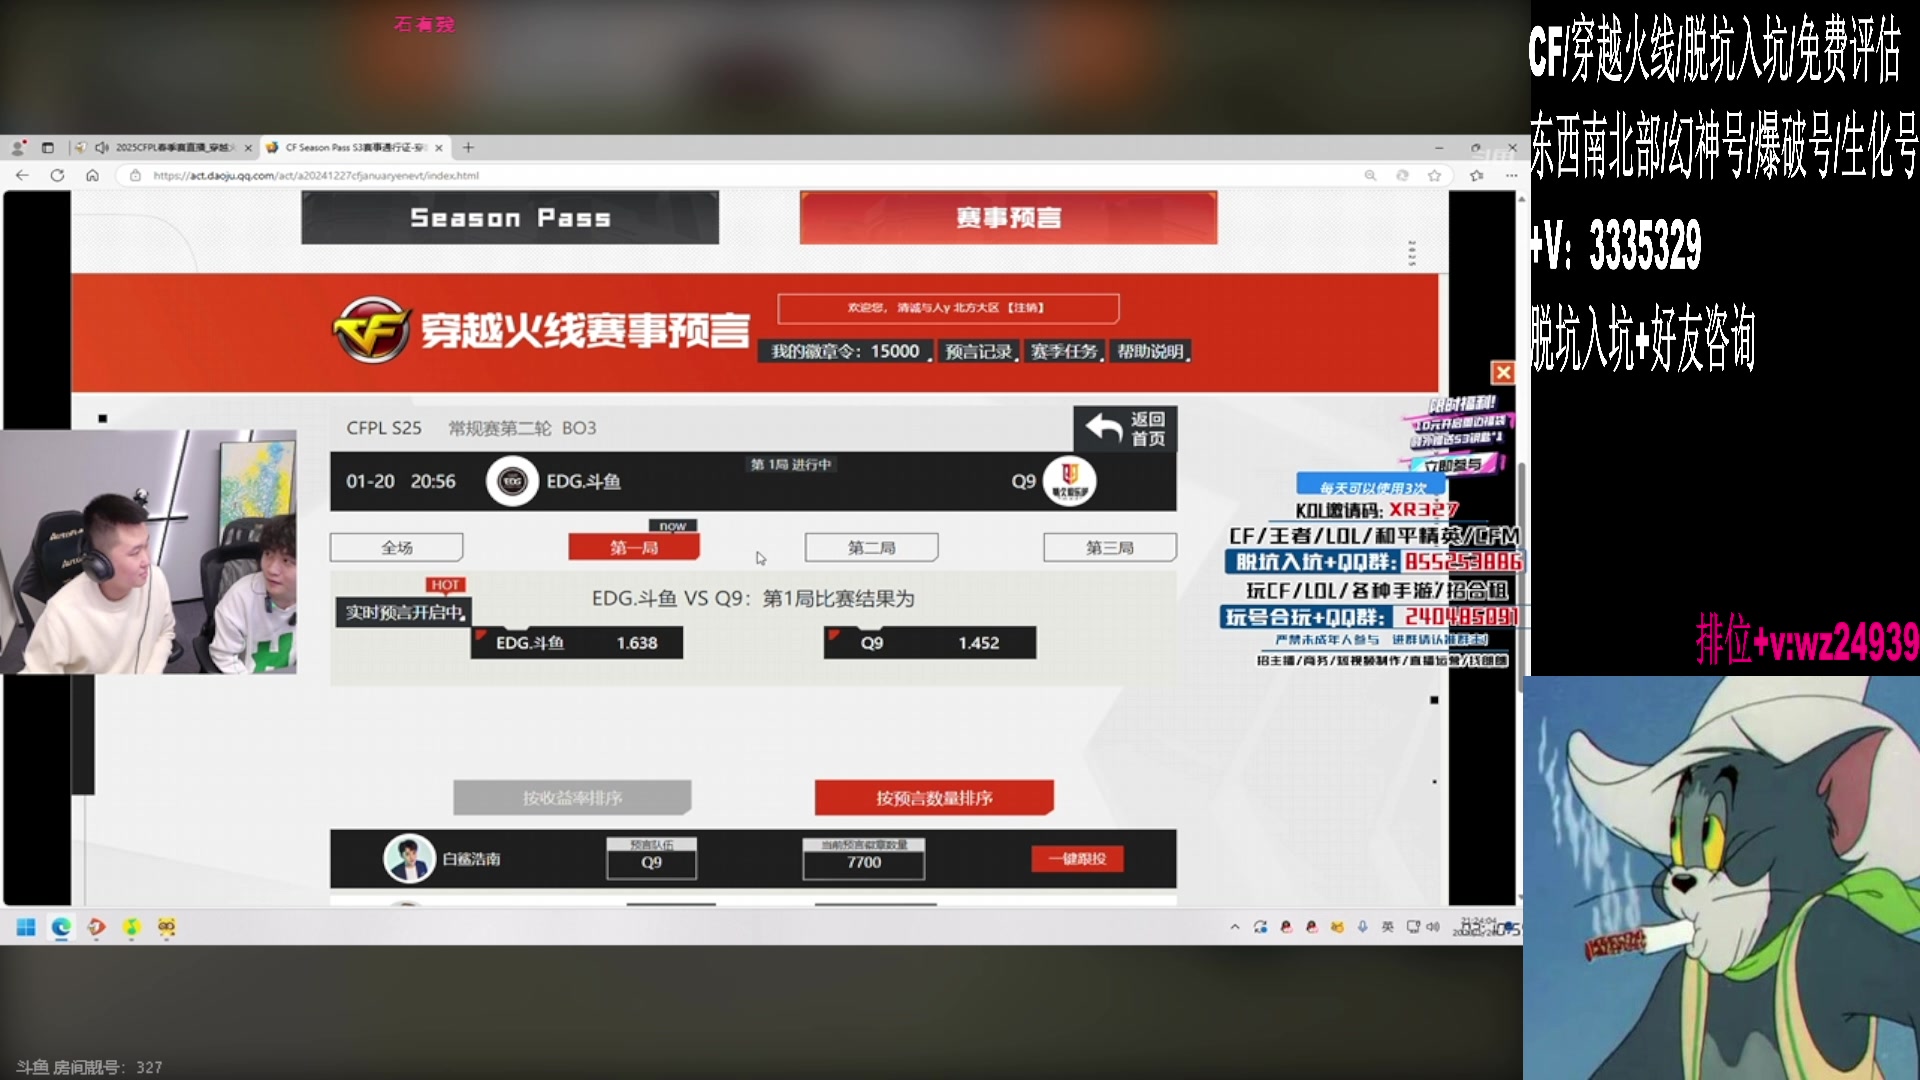1920x1080 pixels.
Task: Open 白鲨浩南 avatar
Action: 408,859
